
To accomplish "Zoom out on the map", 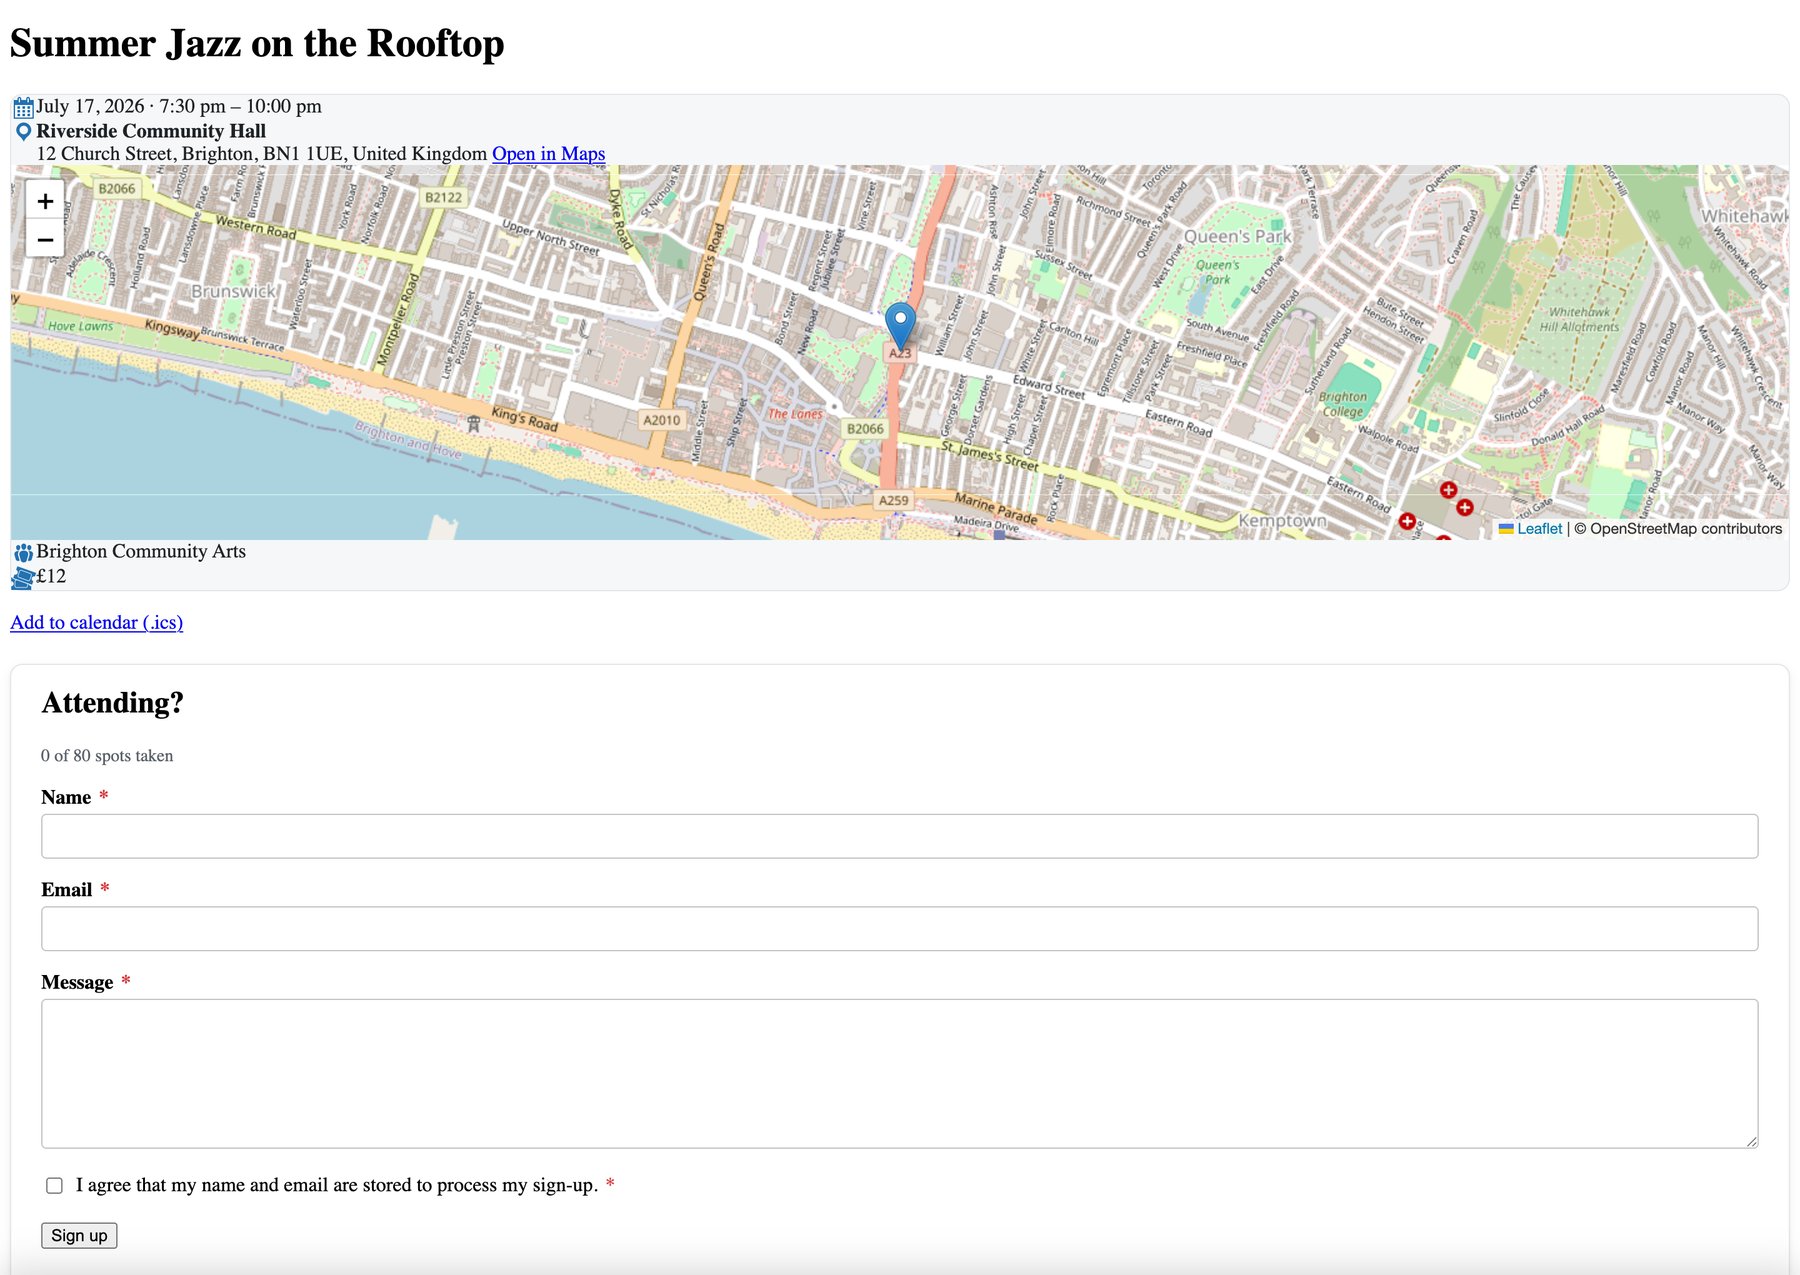I will pyautogui.click(x=45, y=240).
